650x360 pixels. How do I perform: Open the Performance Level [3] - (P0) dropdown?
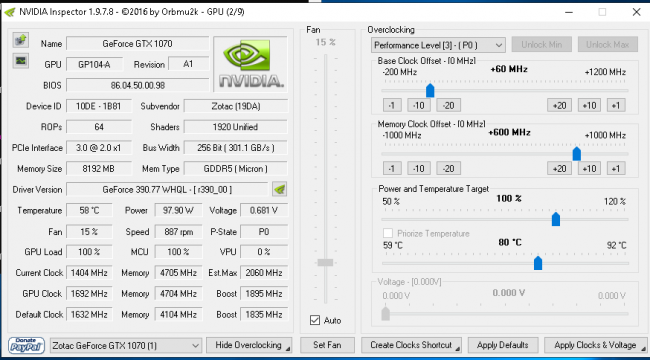click(x=438, y=45)
